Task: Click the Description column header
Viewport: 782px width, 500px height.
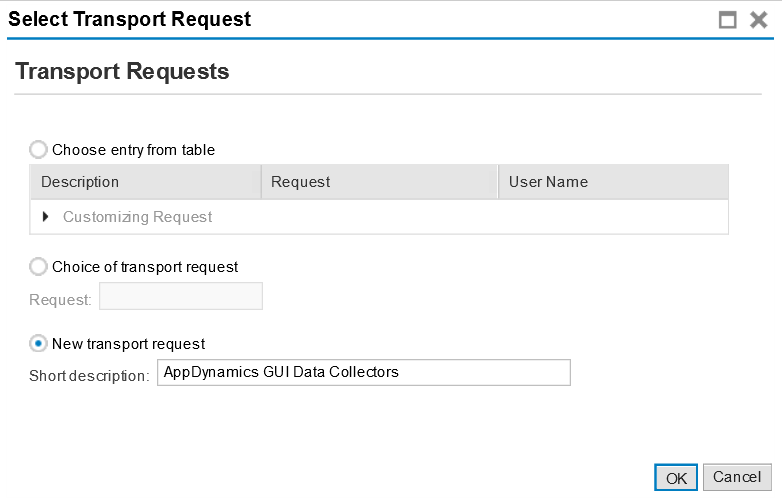Action: pos(146,182)
